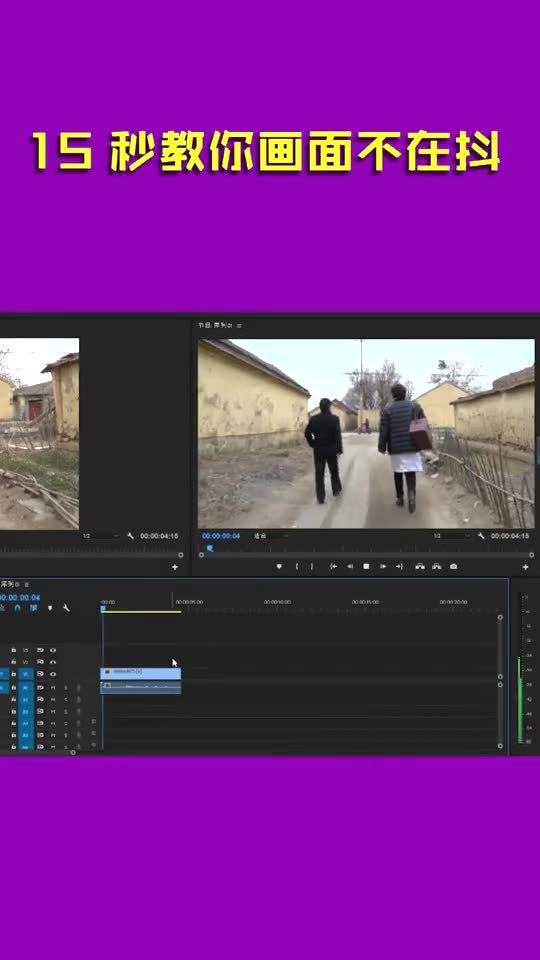Hide the V1 track output
Viewport: 540px width, 960px height.
pos(53,674)
